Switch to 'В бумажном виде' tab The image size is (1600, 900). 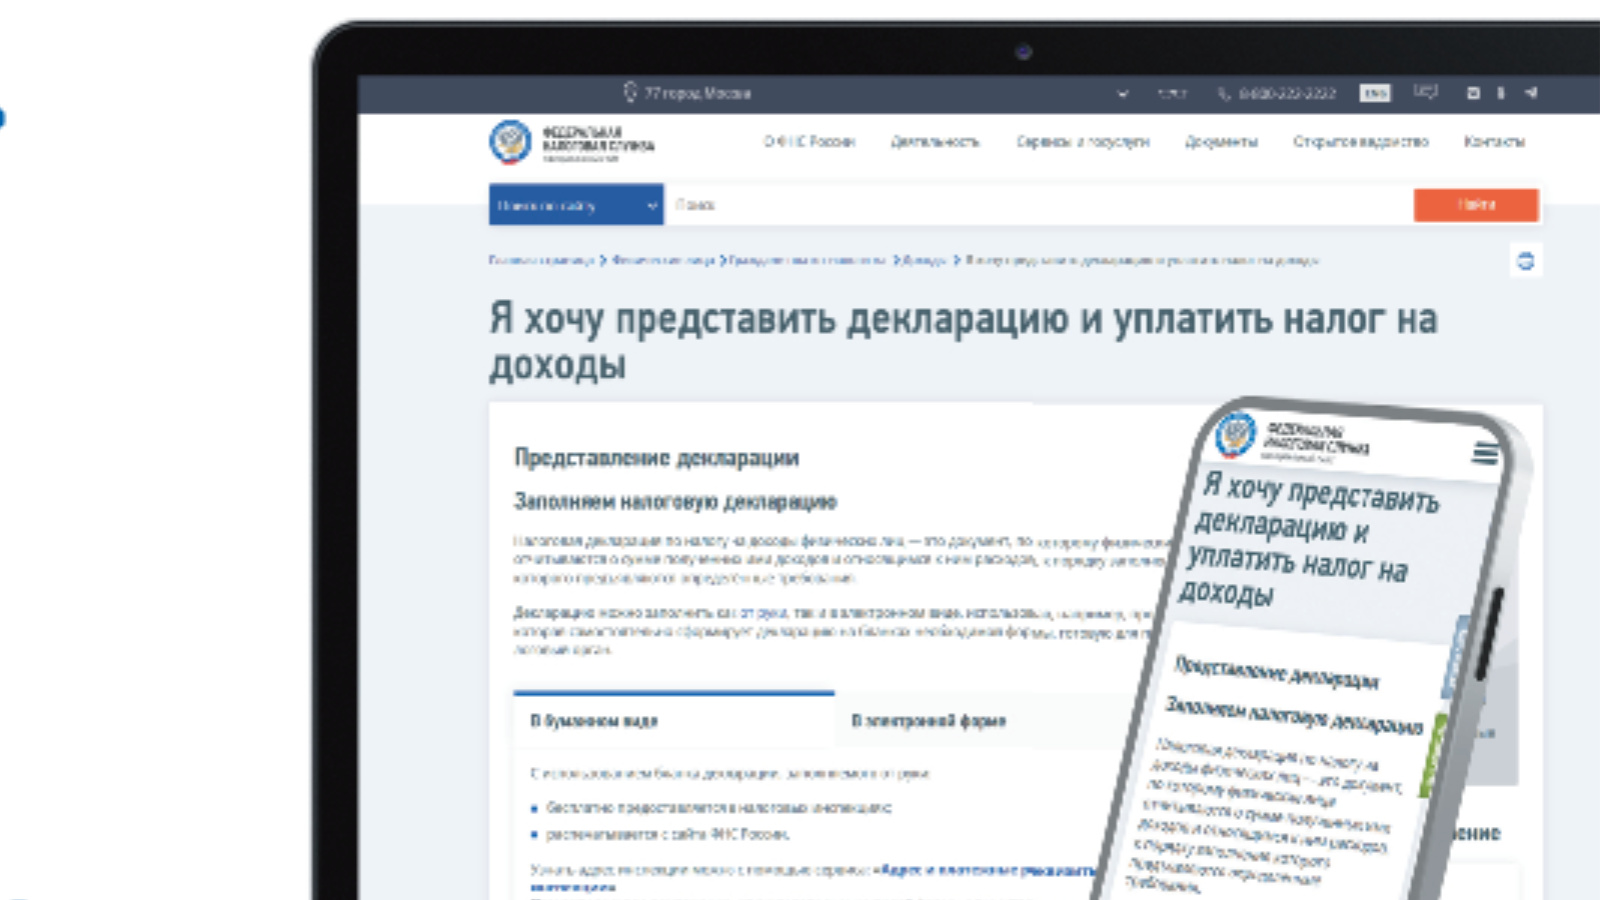594,721
